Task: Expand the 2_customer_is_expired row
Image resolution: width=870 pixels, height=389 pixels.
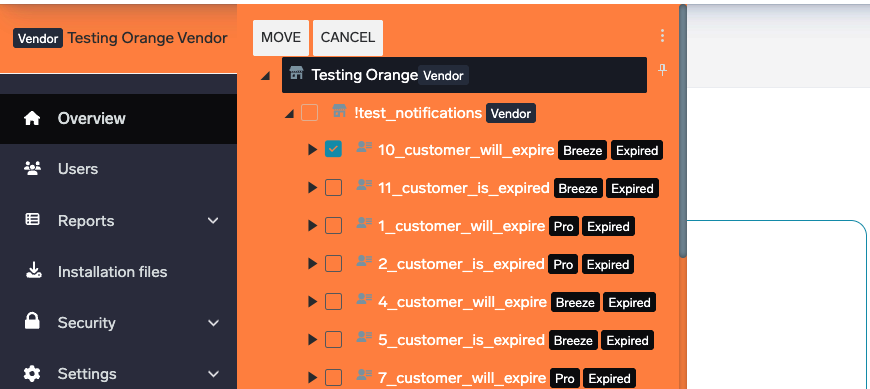Action: coord(312,264)
